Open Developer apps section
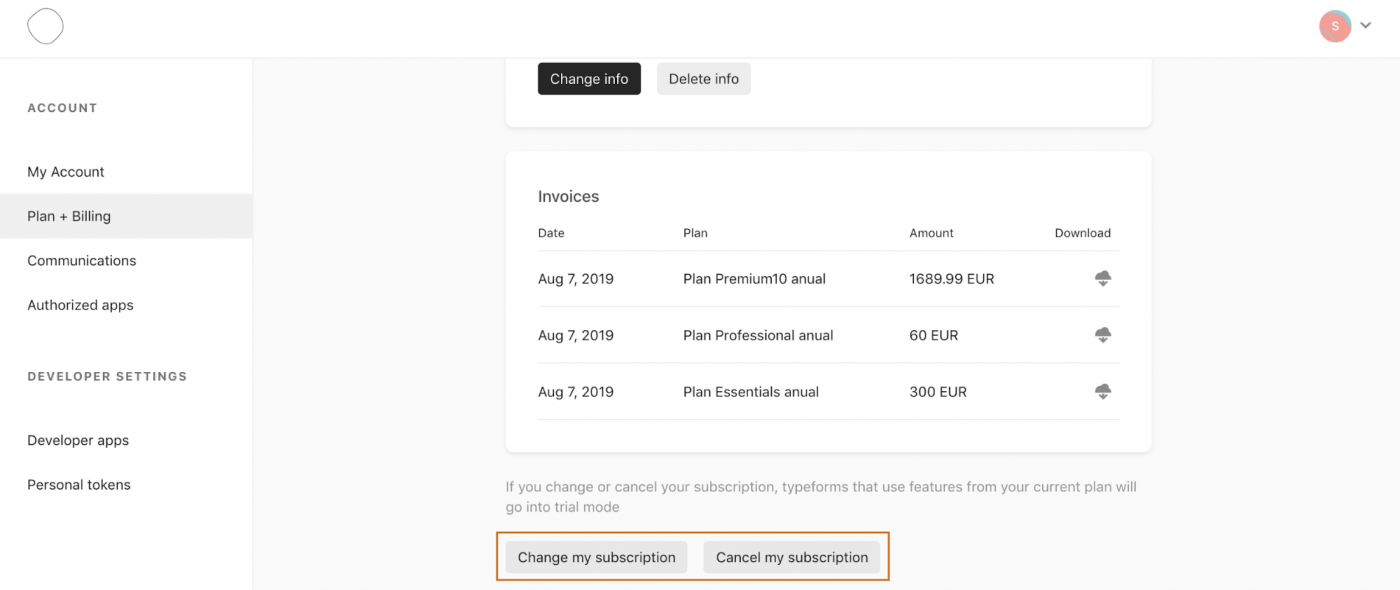 (x=78, y=441)
